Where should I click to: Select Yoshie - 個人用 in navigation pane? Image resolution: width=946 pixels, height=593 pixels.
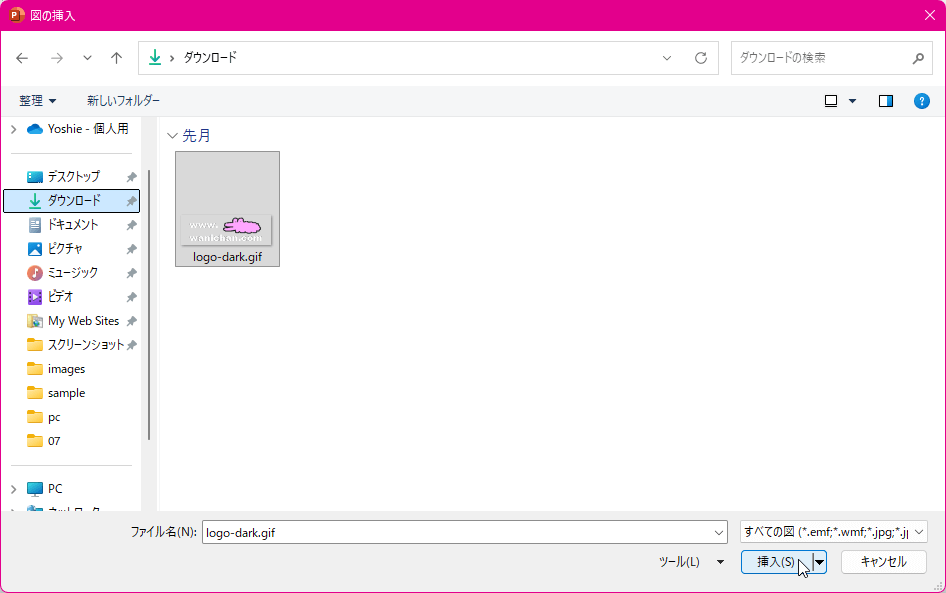point(88,128)
